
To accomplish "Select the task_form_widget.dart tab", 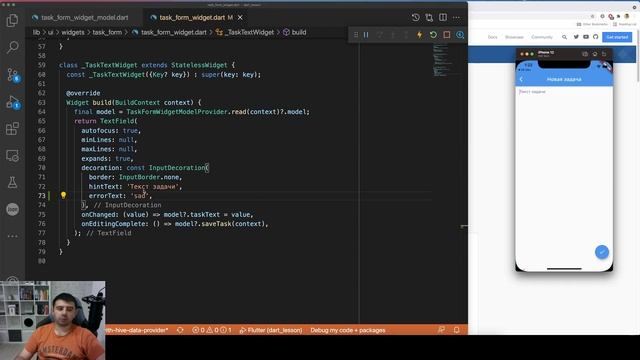I will tap(192, 18).
